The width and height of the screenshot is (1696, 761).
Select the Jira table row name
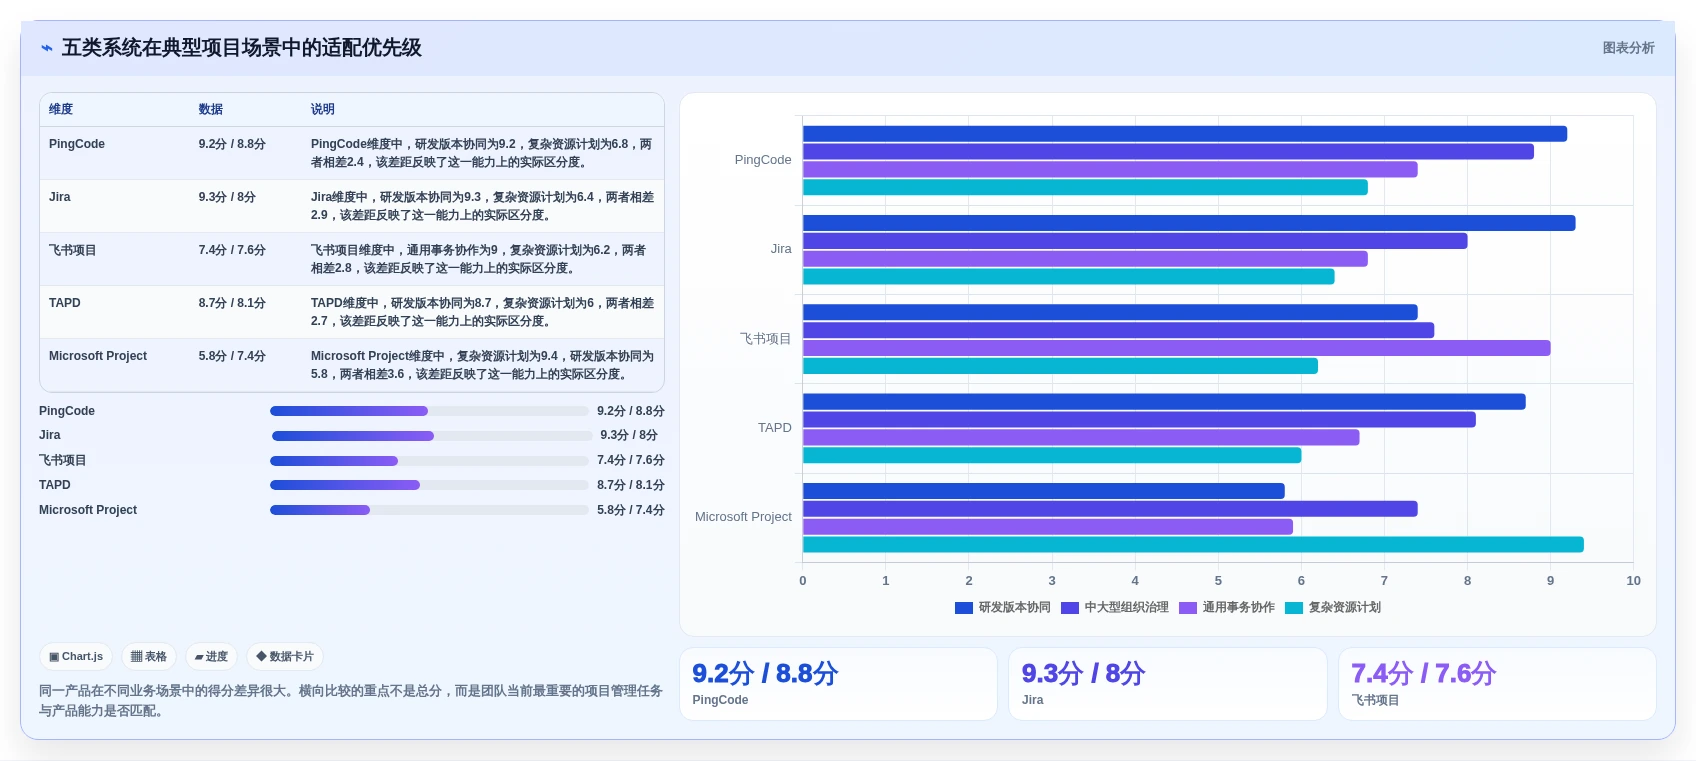[x=60, y=197]
